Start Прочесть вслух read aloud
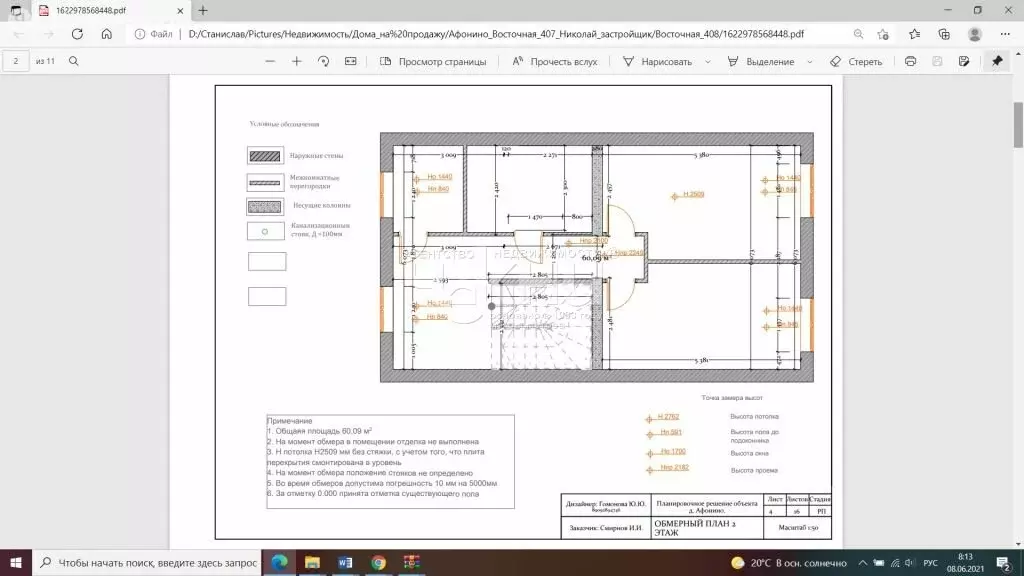The image size is (1024, 576). coord(554,61)
